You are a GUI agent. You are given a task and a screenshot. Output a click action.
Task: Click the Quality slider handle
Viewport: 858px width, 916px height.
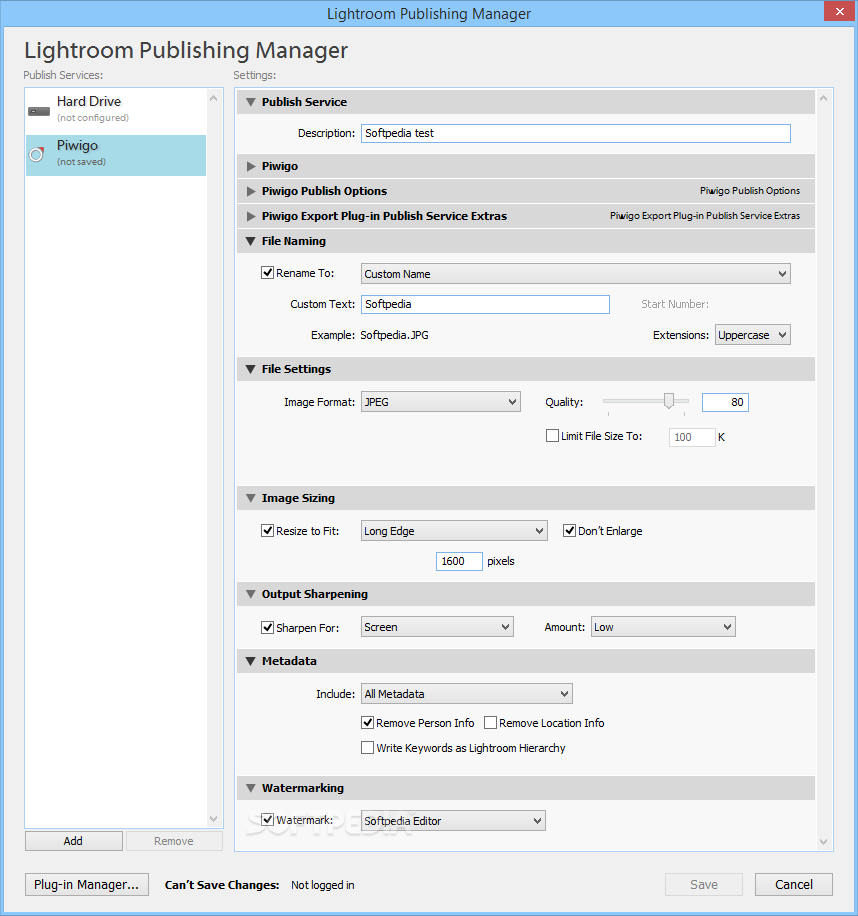tap(669, 400)
